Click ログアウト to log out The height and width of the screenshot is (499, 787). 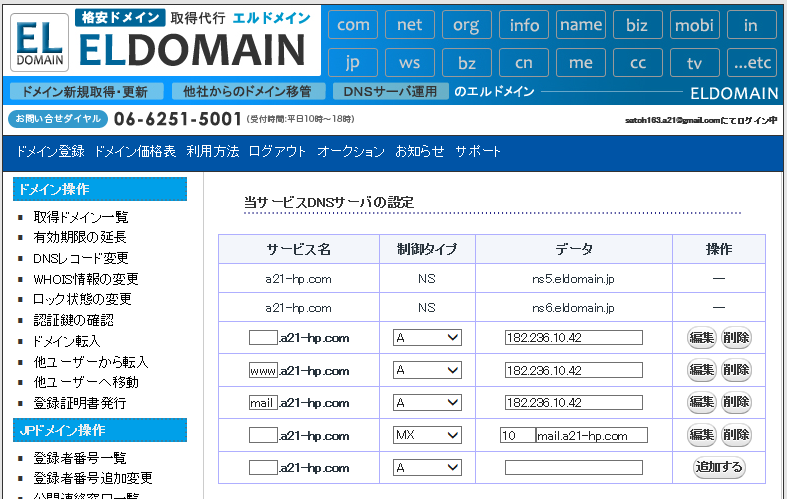pyautogui.click(x=277, y=151)
